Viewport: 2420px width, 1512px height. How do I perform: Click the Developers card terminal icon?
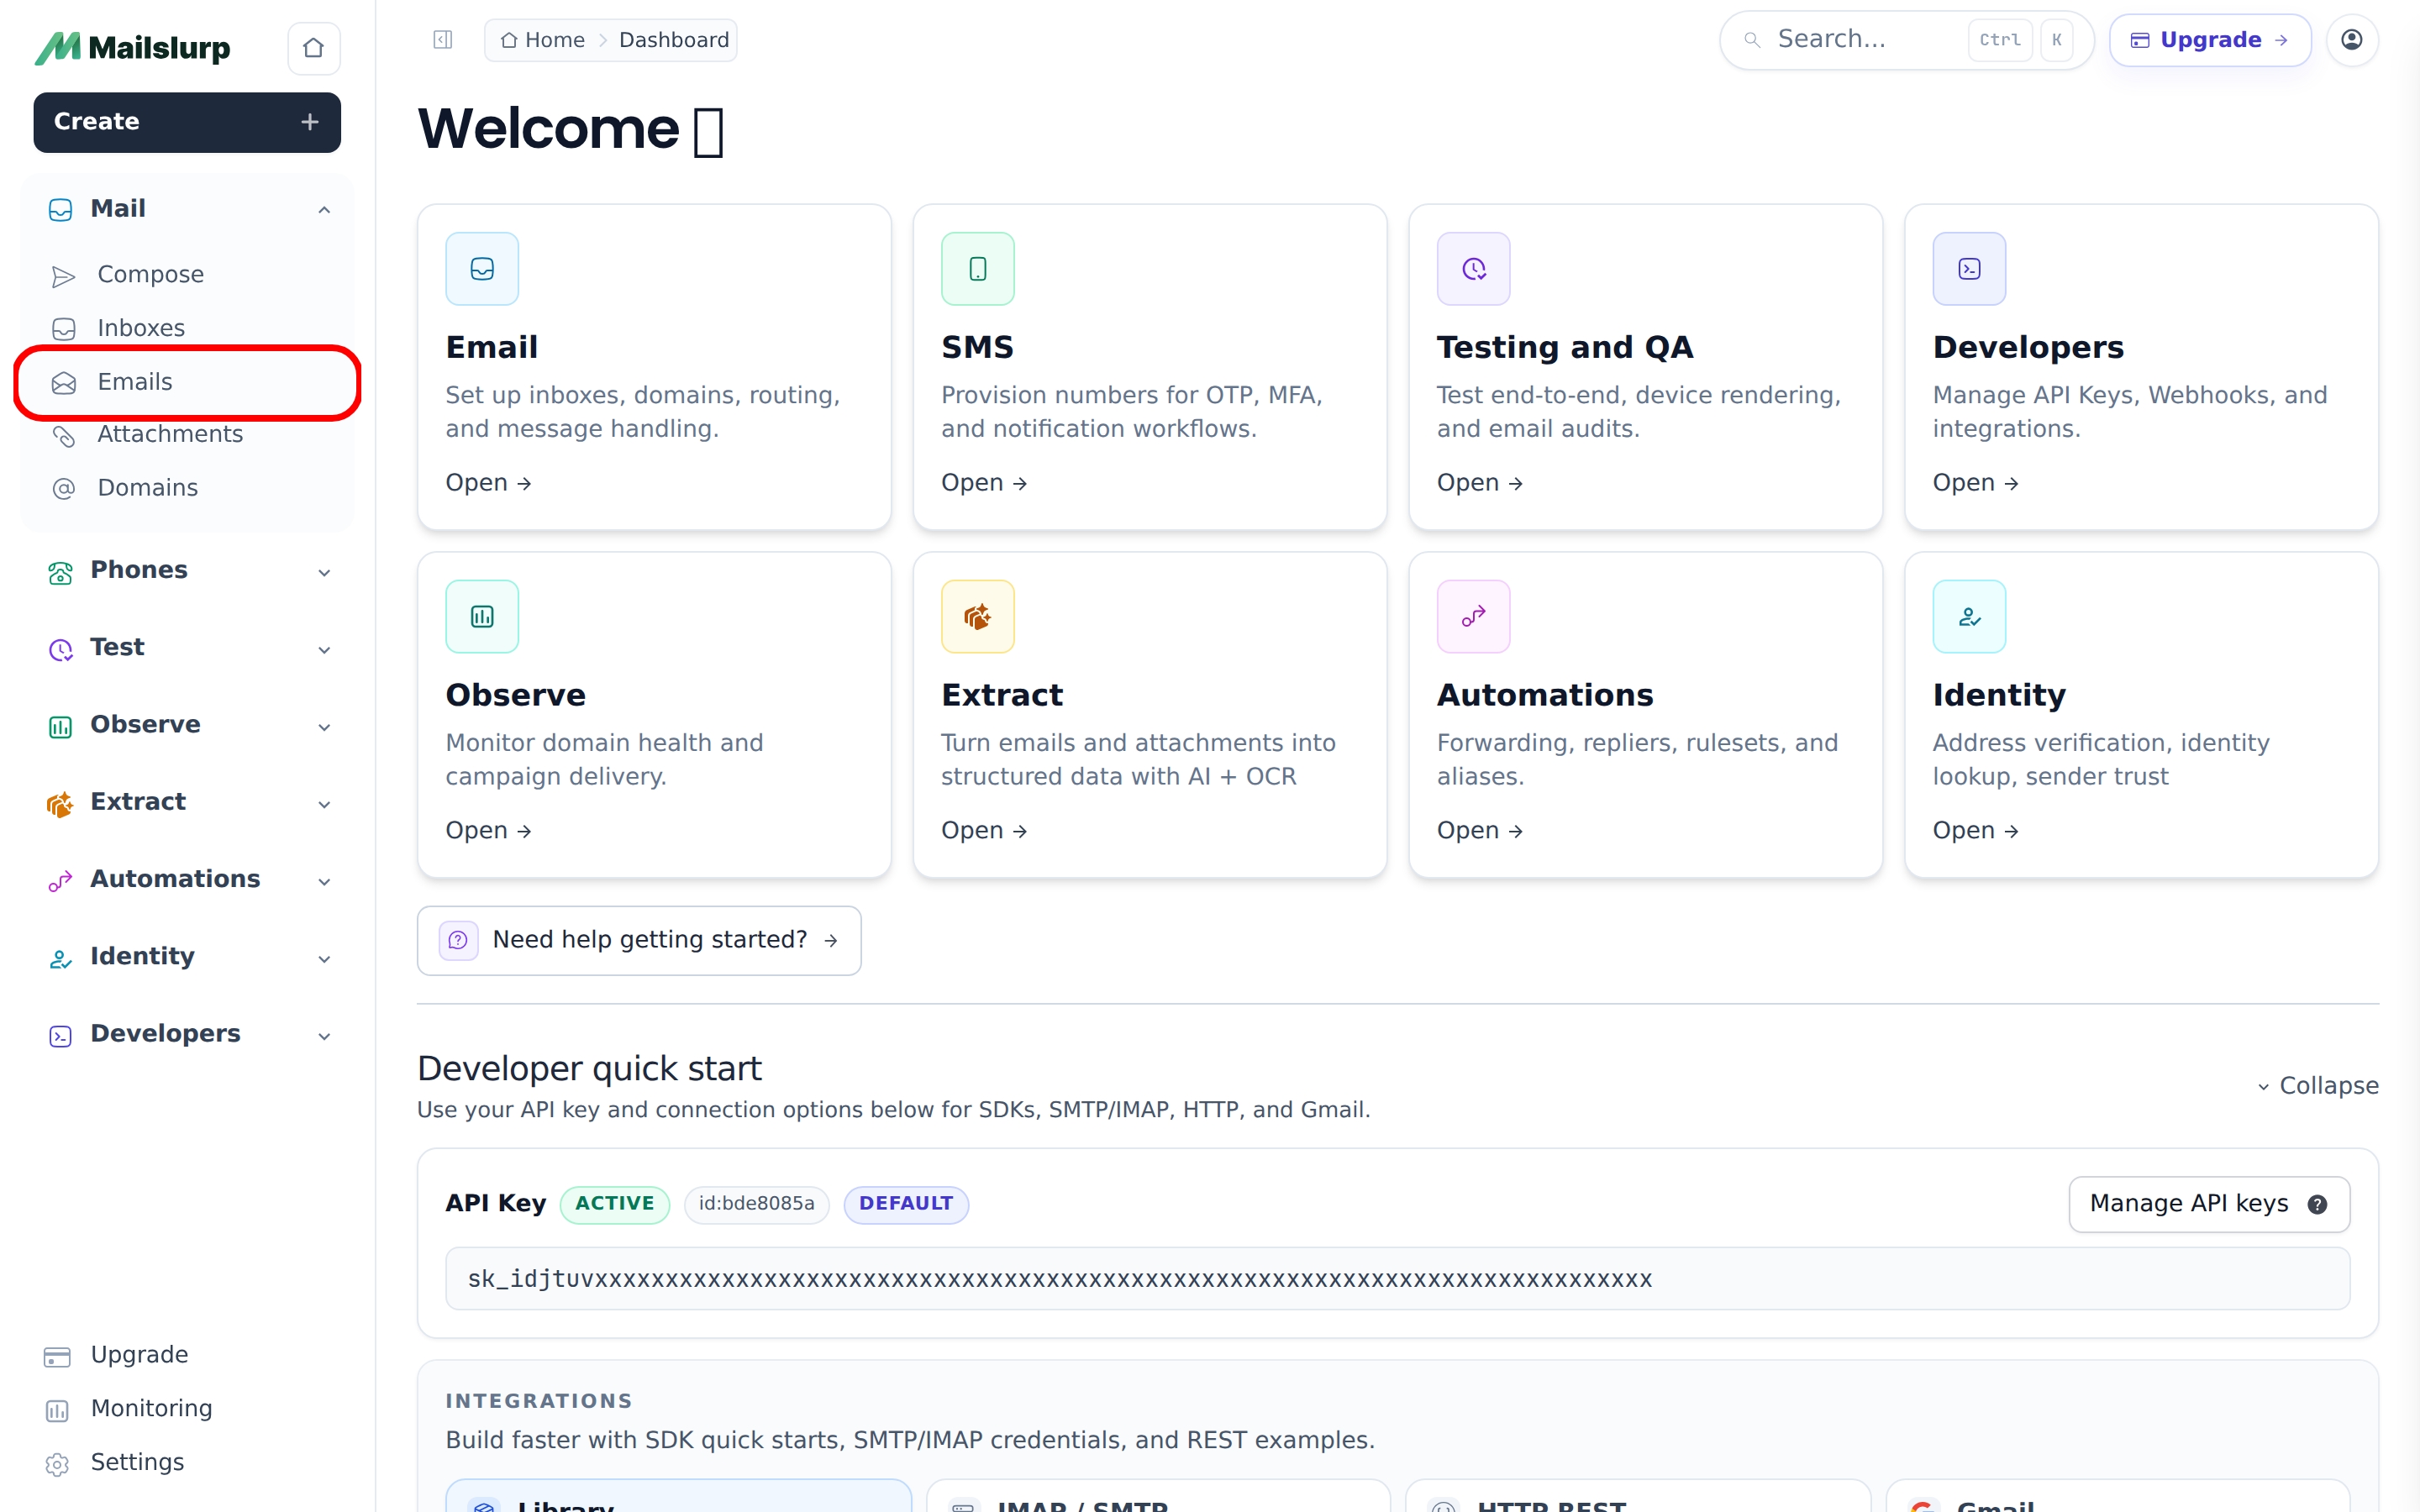coord(1969,269)
